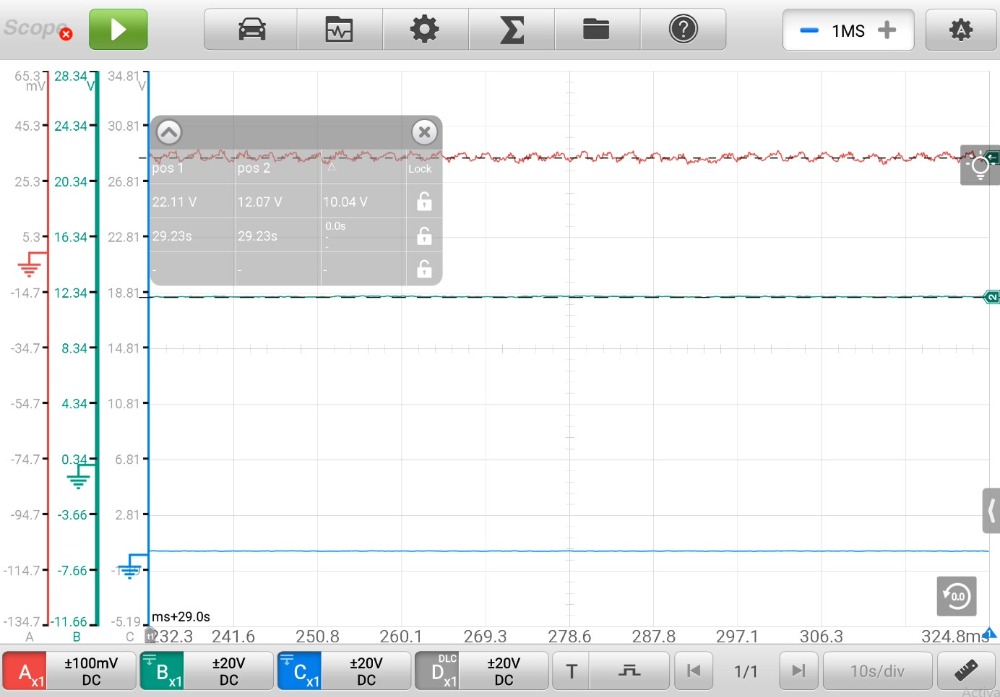This screenshot has height=697, width=1000.
Task: Click the auto setup gear button
Action: tap(961, 30)
